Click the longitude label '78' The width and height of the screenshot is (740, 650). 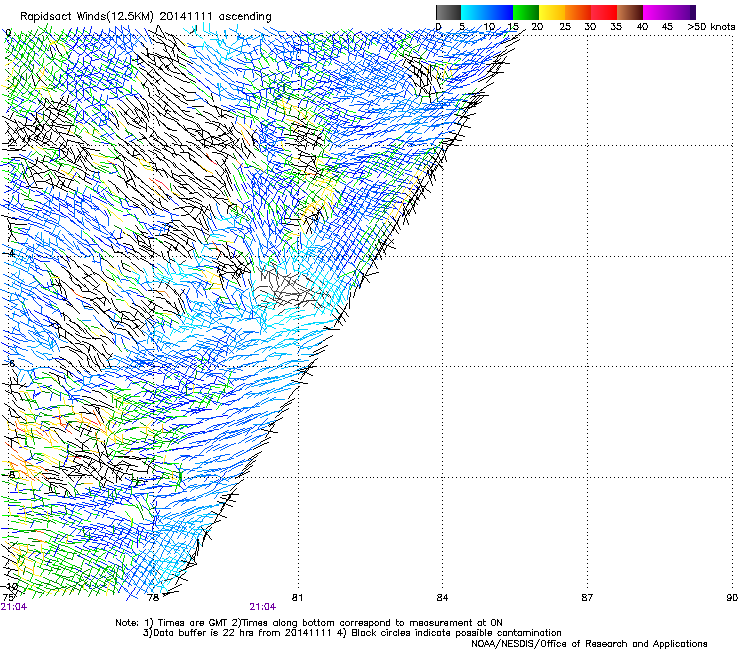tap(153, 598)
